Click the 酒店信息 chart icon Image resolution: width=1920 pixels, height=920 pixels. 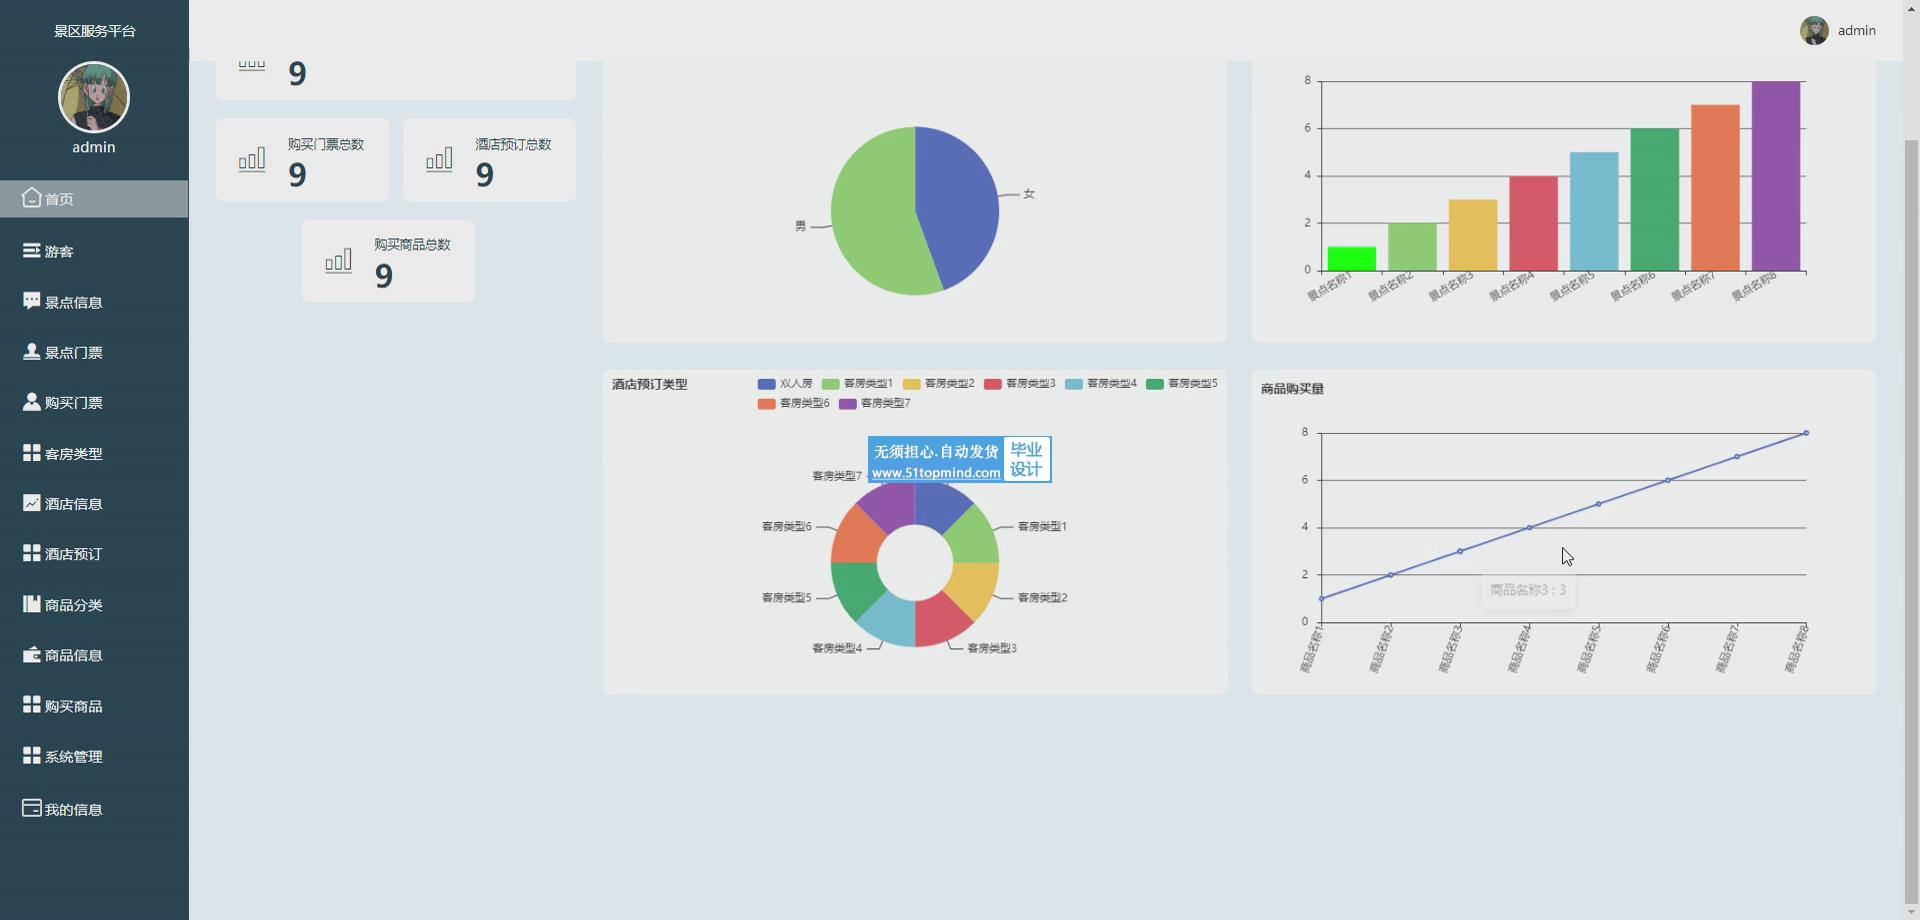[32, 503]
